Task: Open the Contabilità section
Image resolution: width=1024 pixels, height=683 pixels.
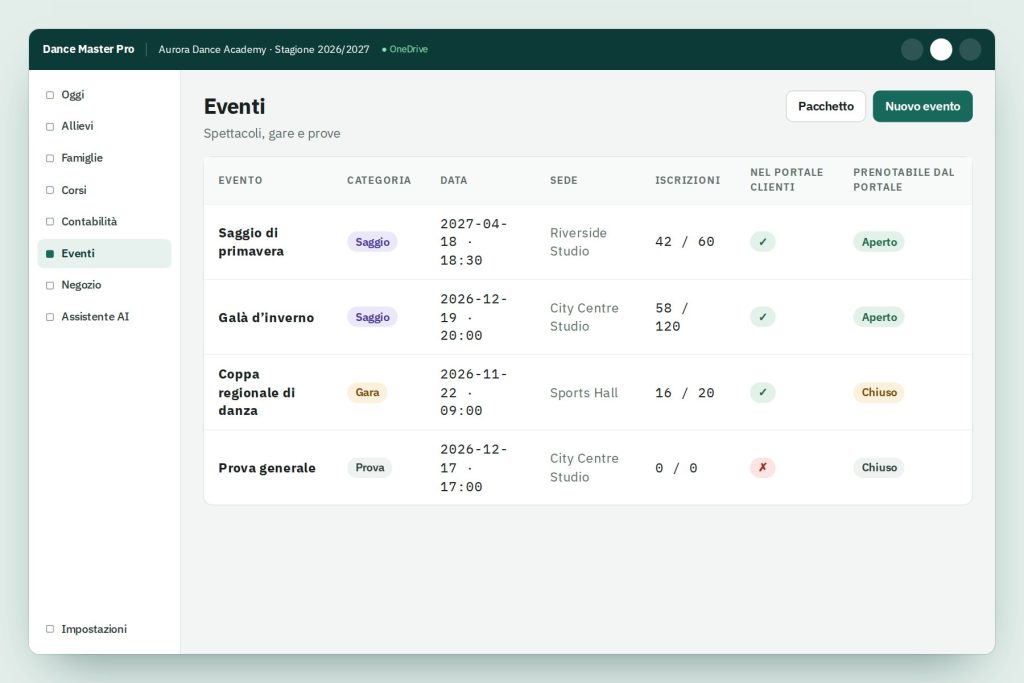Action: coord(104,221)
